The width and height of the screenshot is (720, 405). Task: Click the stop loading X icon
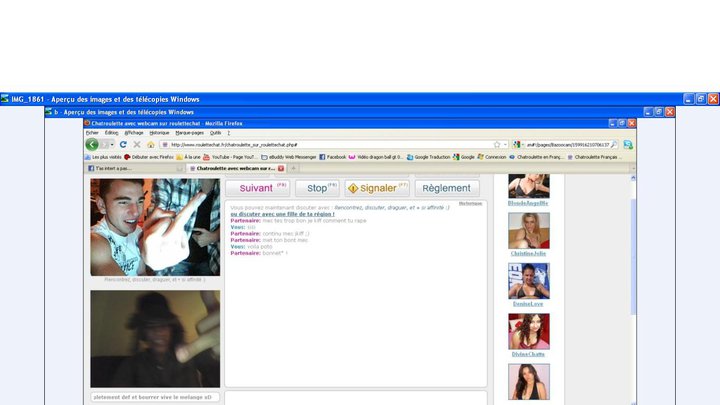[x=137, y=144]
